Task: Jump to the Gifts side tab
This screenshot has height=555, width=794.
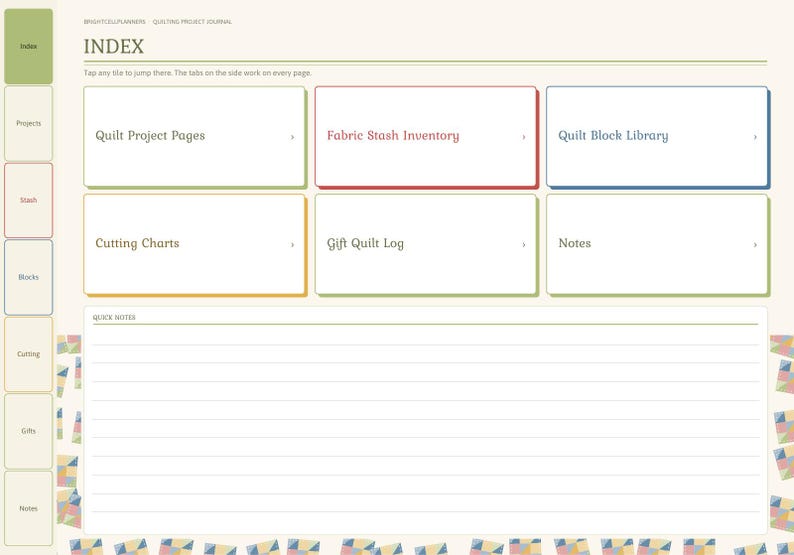Action: pyautogui.click(x=28, y=431)
